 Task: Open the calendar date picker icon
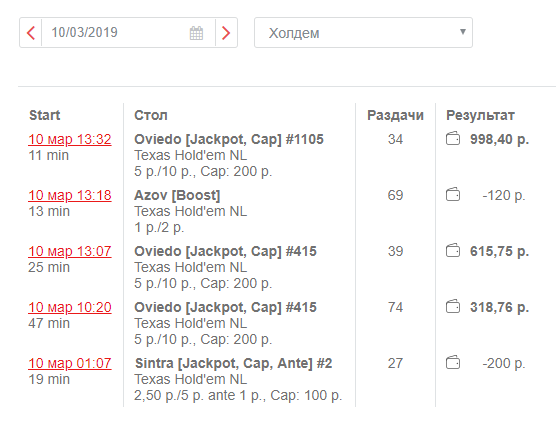tap(196, 33)
